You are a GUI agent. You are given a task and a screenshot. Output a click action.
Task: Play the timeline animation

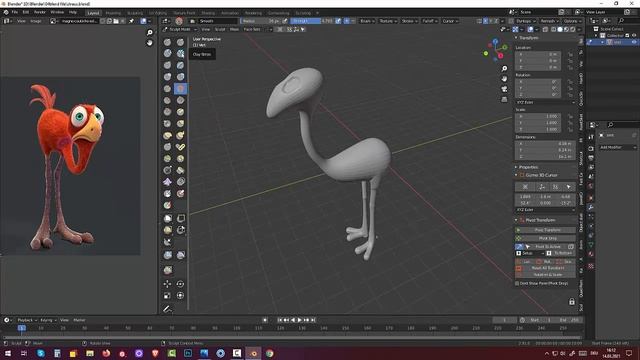pyautogui.click(x=299, y=320)
